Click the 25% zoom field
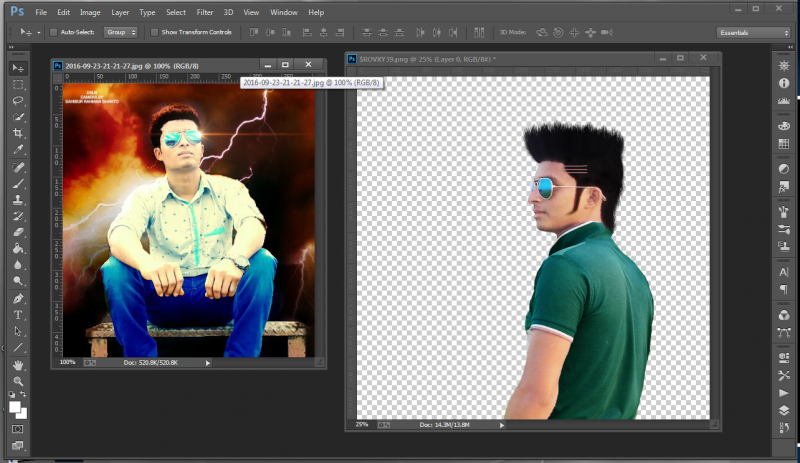The height and width of the screenshot is (463, 800). [x=361, y=425]
